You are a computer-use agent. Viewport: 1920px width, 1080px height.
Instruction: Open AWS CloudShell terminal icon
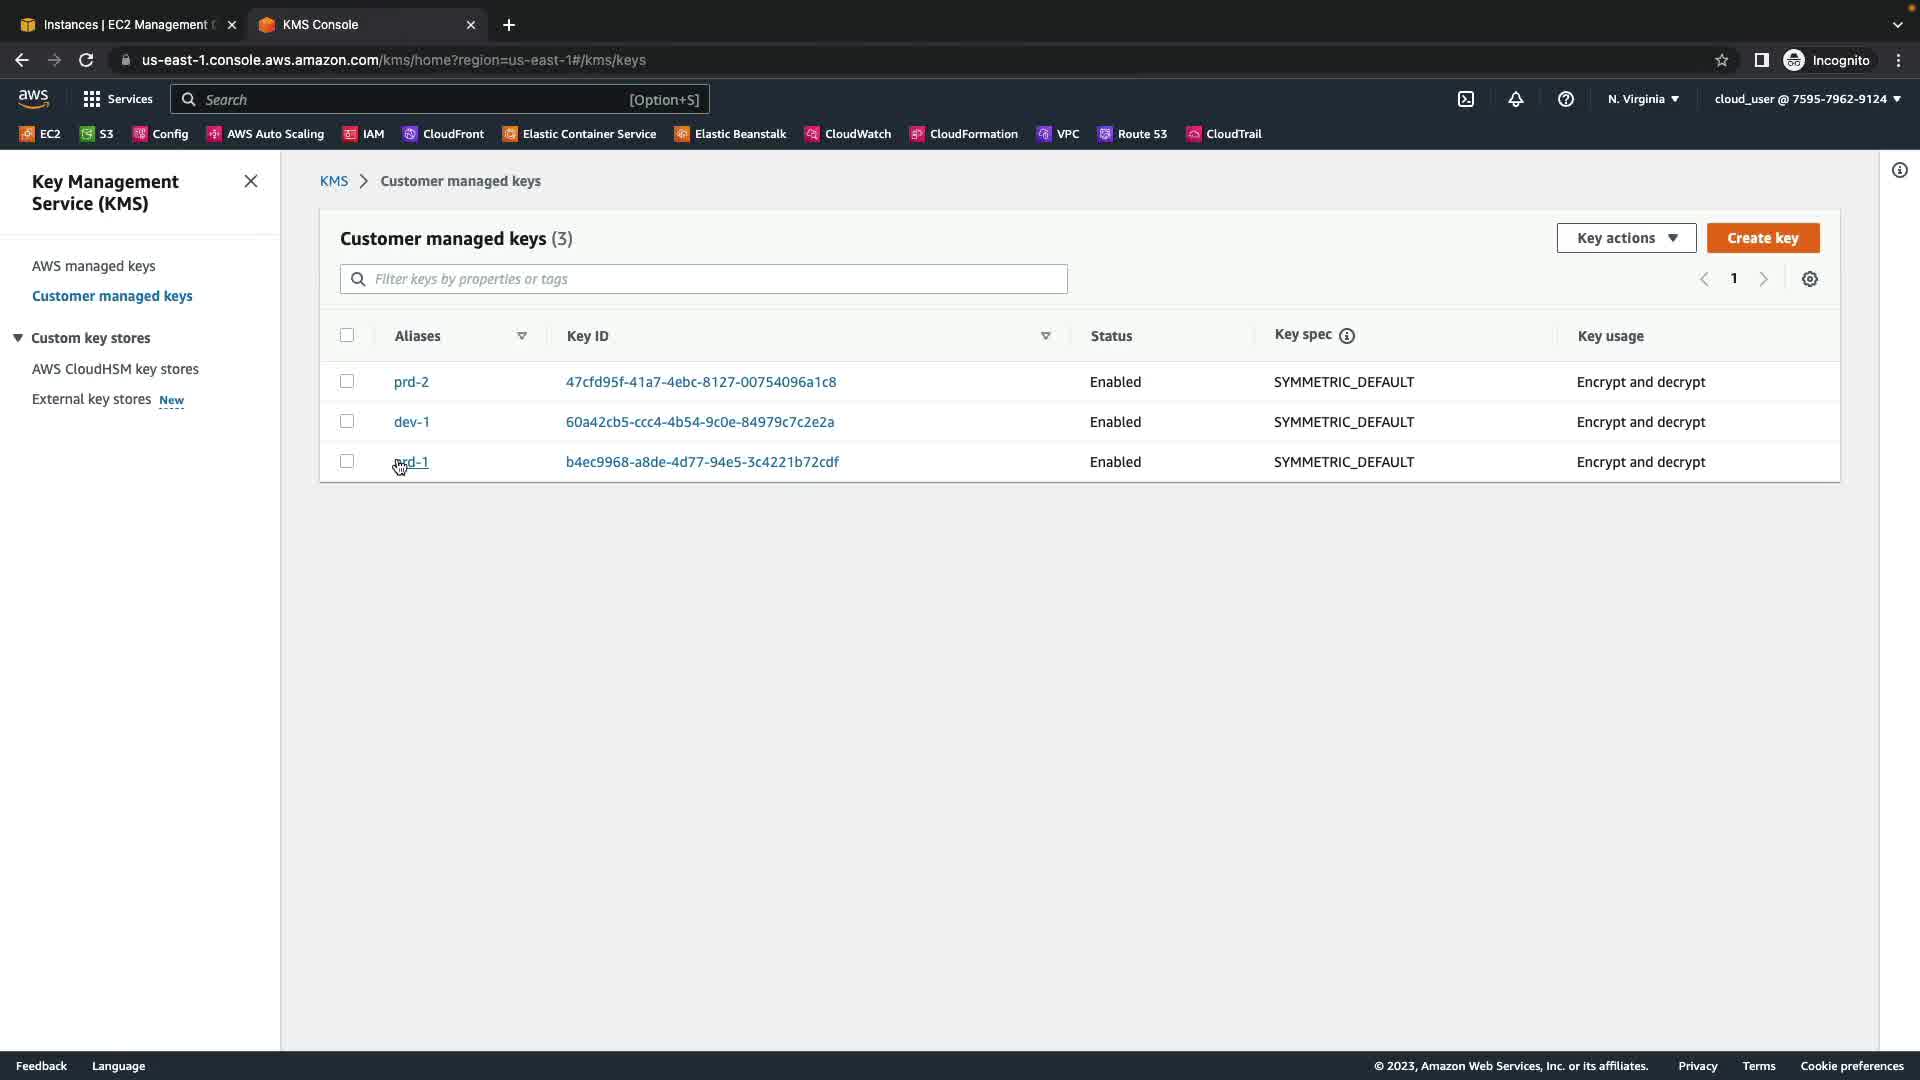(x=1465, y=99)
